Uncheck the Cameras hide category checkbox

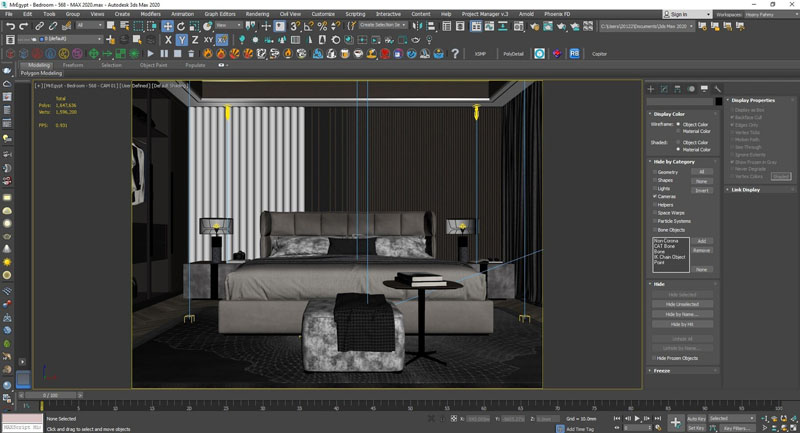(655, 196)
